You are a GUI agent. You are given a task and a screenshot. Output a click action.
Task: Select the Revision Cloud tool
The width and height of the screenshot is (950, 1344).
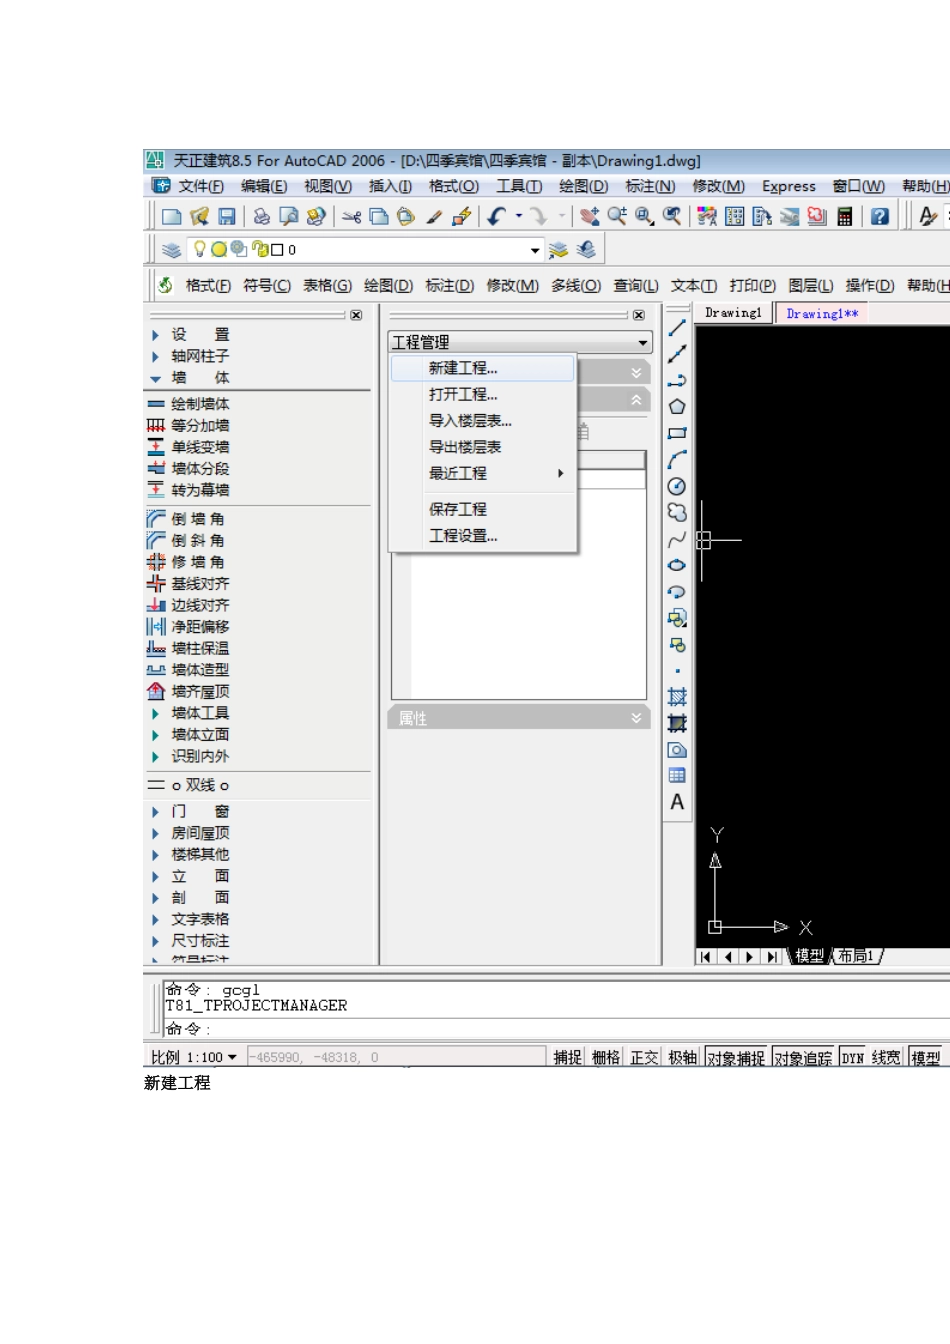coord(677,512)
